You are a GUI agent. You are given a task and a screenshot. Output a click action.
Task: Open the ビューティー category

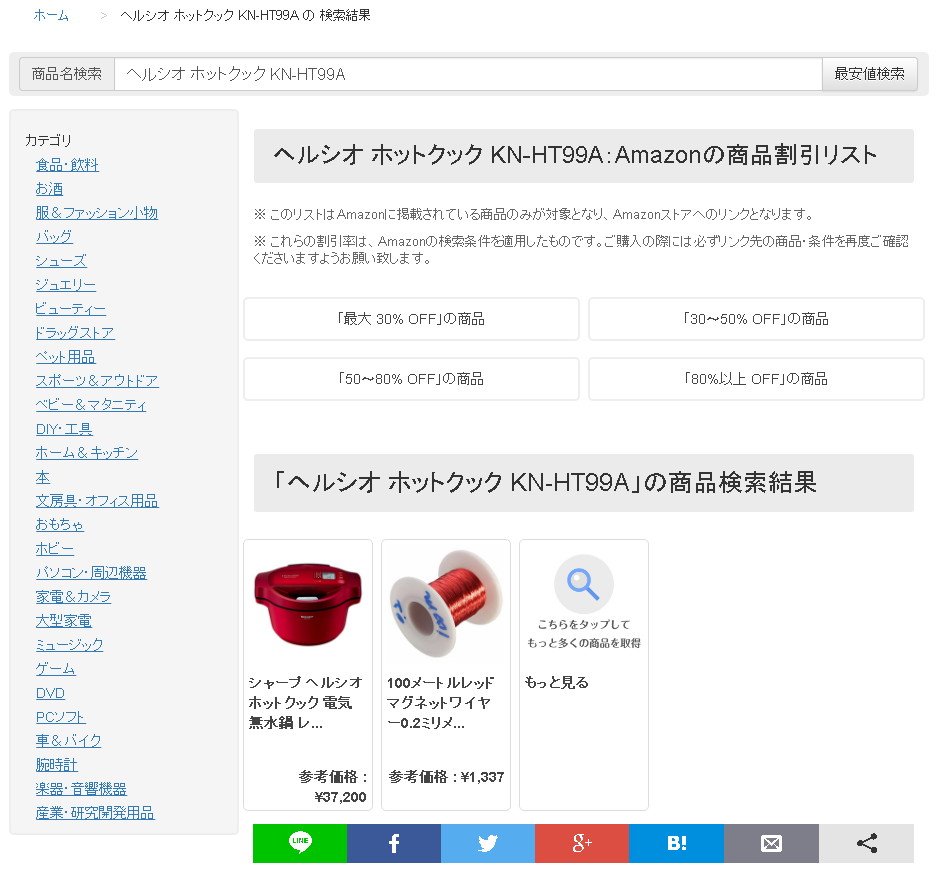(70, 309)
